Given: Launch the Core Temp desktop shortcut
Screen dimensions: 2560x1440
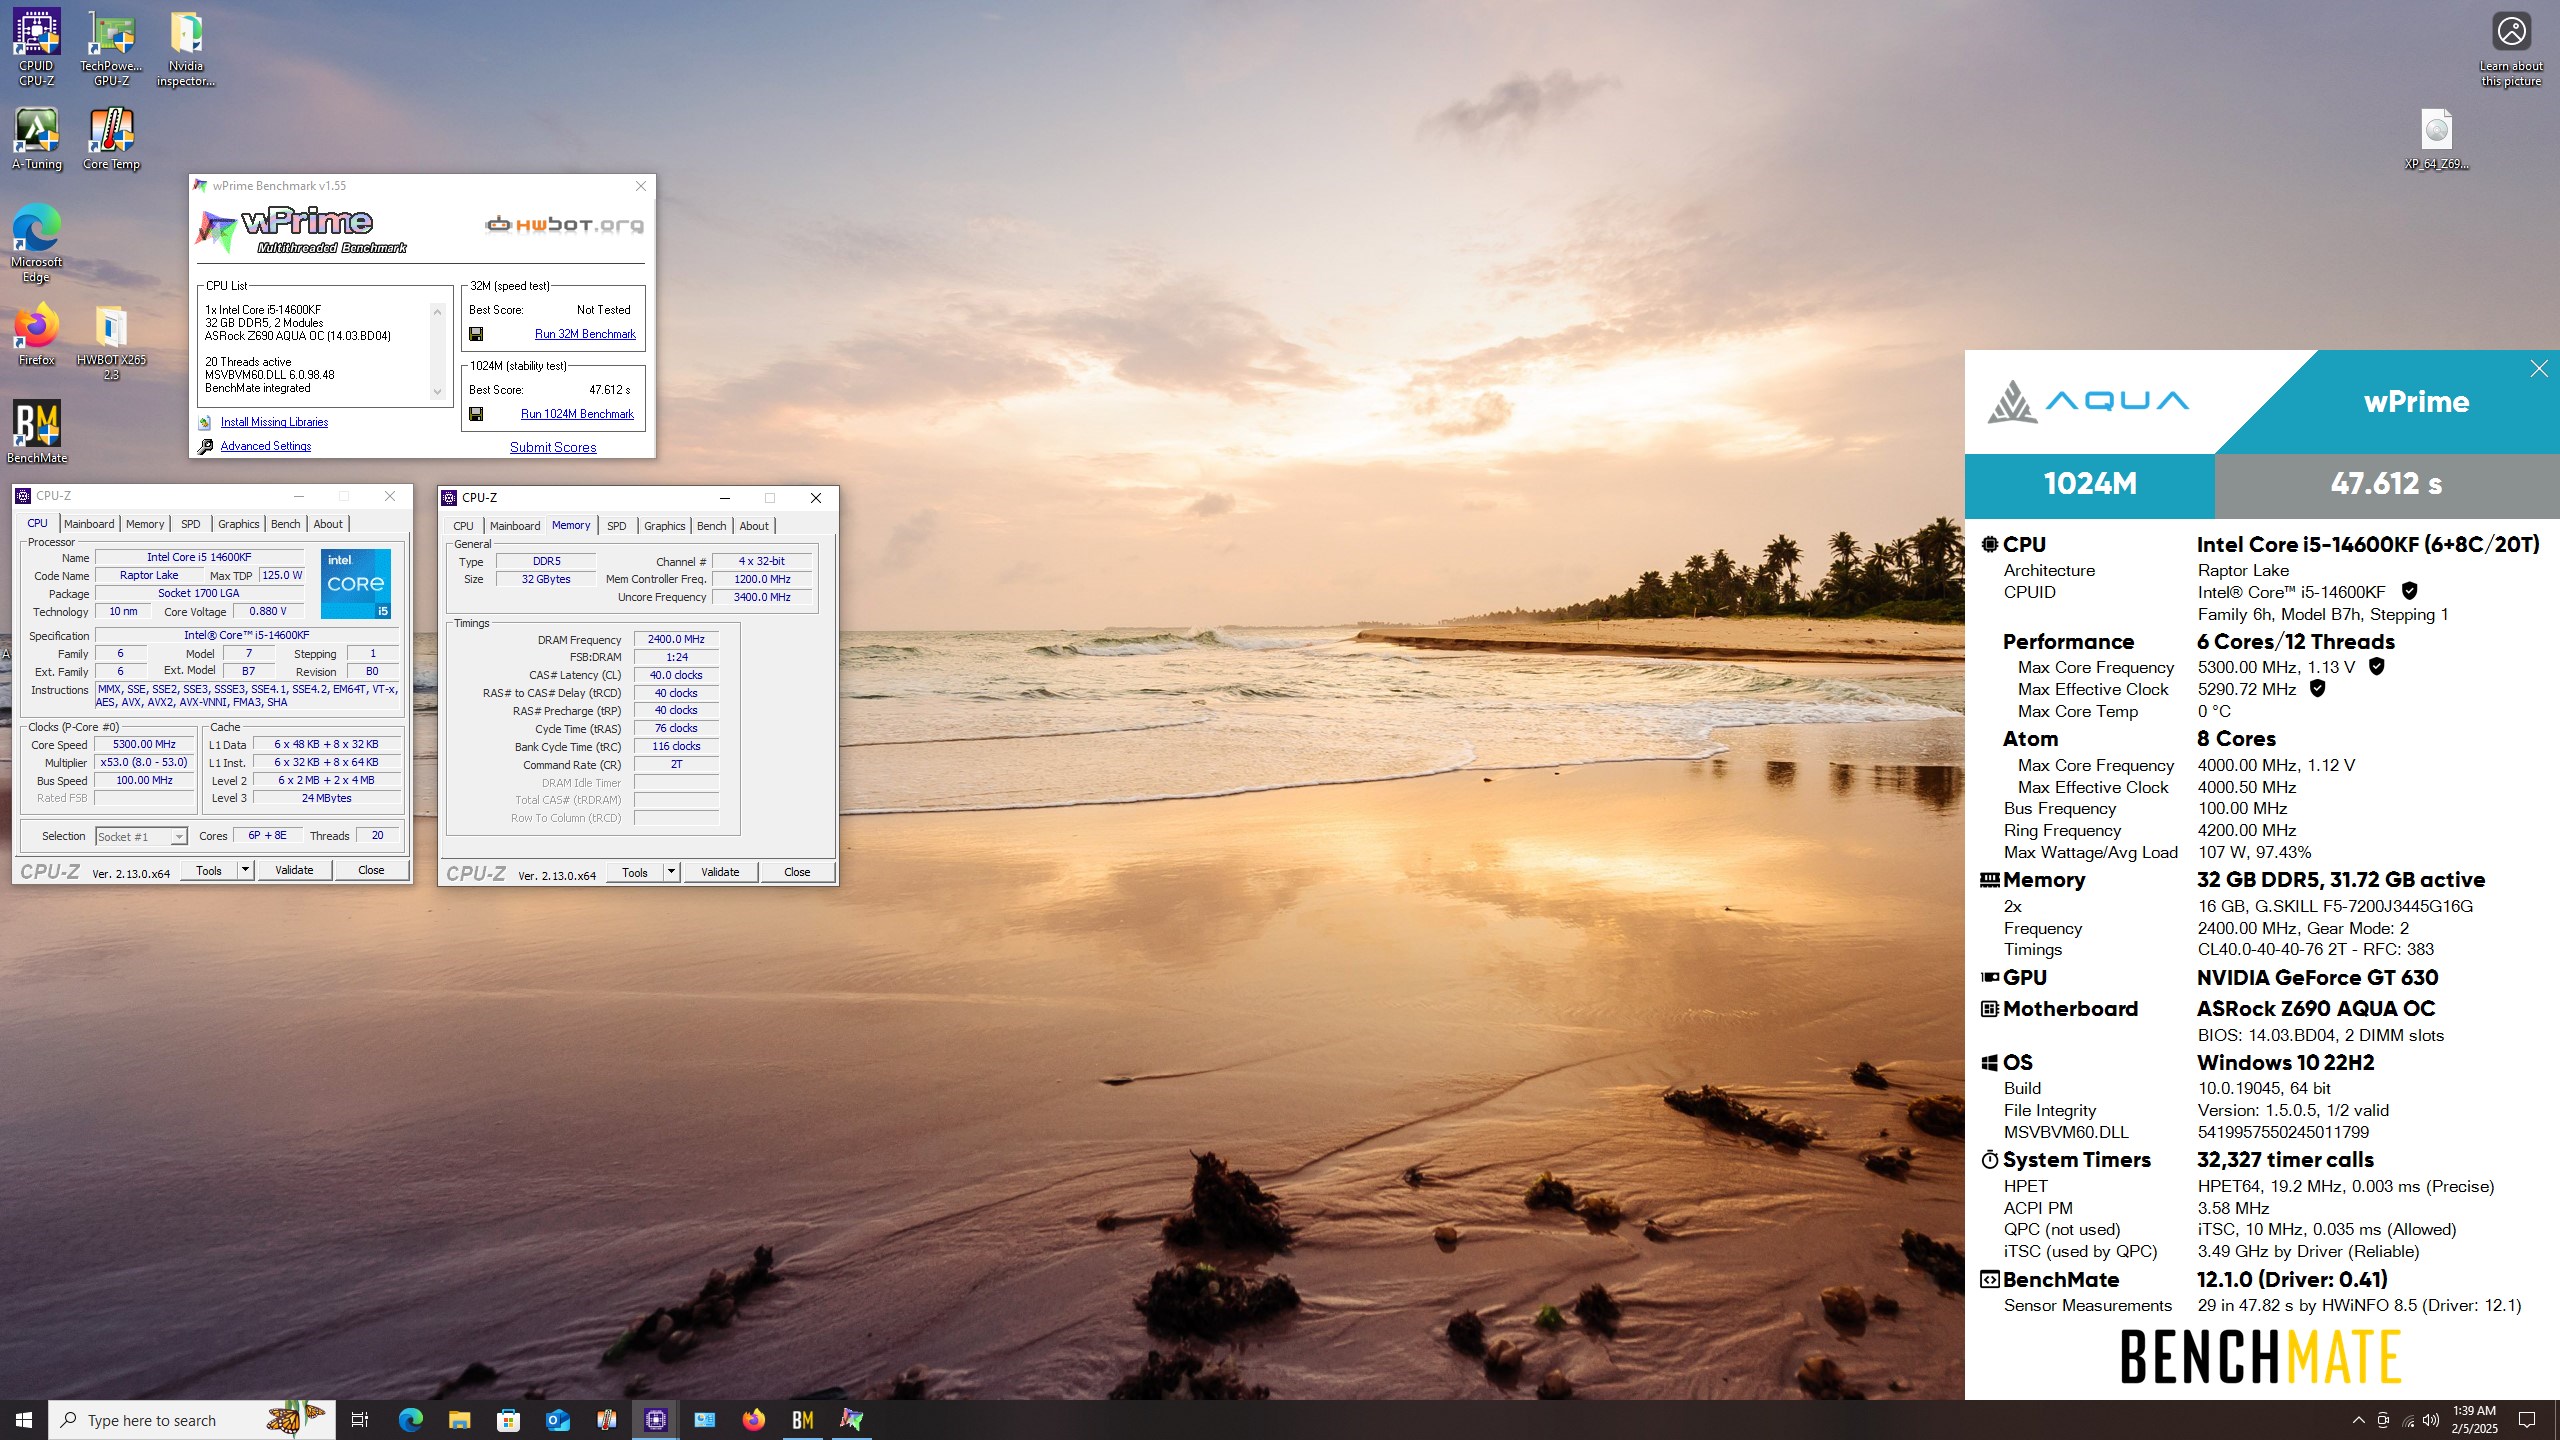Looking at the screenshot, I should click(x=111, y=140).
